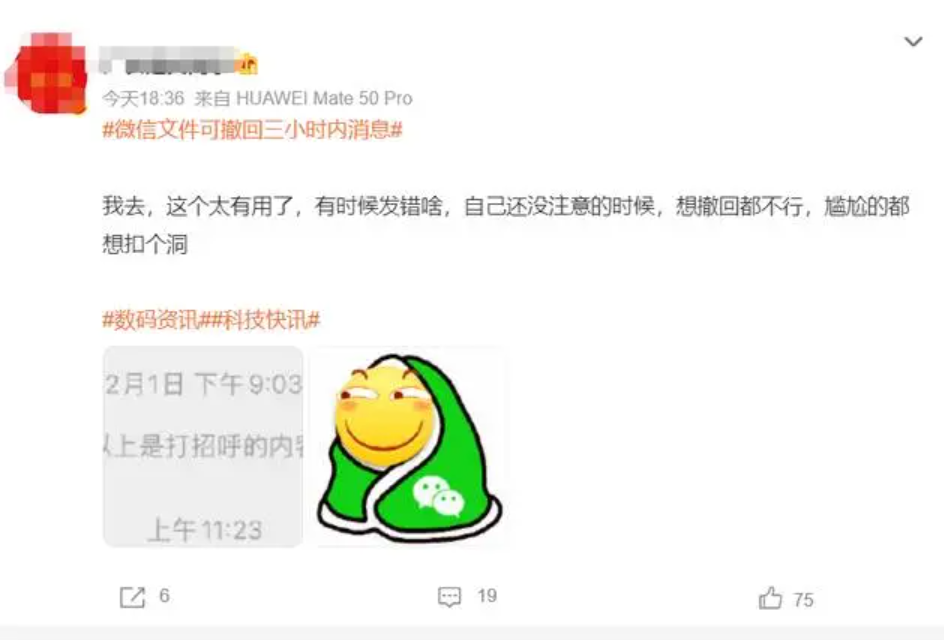Image resolution: width=944 pixels, height=640 pixels.
Task: Click the share/repost icon
Action: [132, 597]
